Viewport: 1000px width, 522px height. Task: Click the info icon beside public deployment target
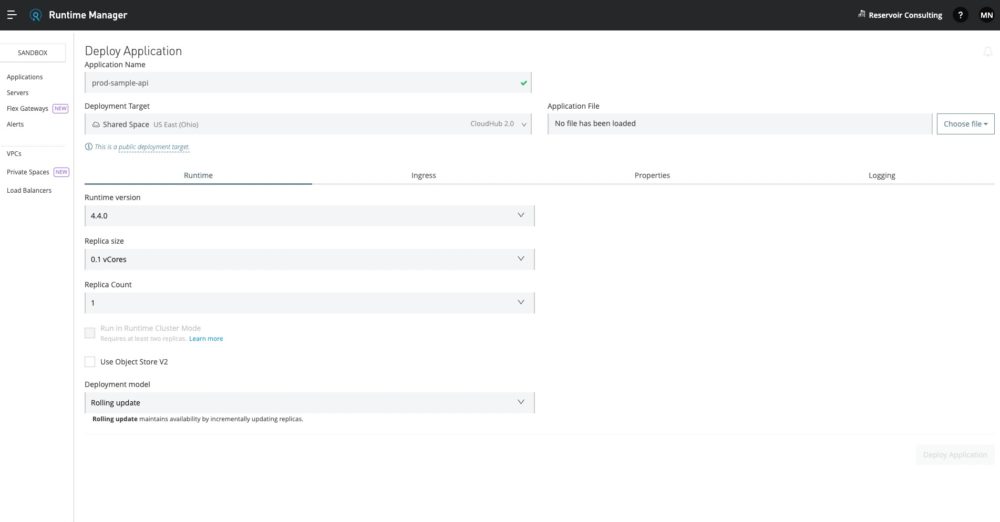(x=89, y=147)
